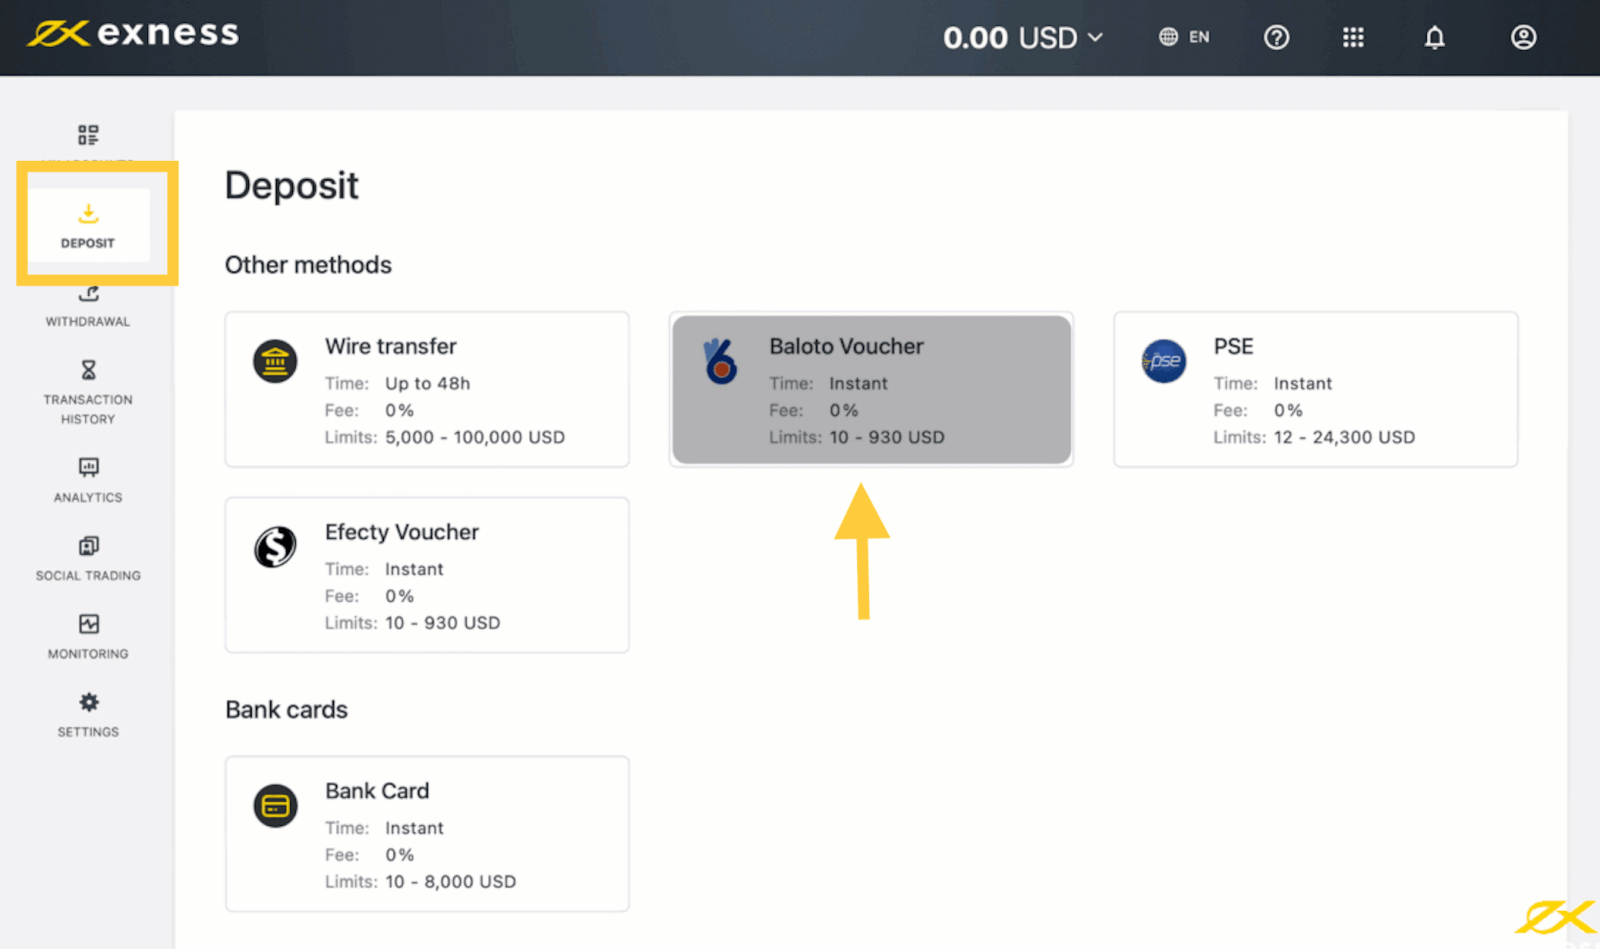Open the Monitoring menu label
This screenshot has height=949, width=1600.
(88, 654)
